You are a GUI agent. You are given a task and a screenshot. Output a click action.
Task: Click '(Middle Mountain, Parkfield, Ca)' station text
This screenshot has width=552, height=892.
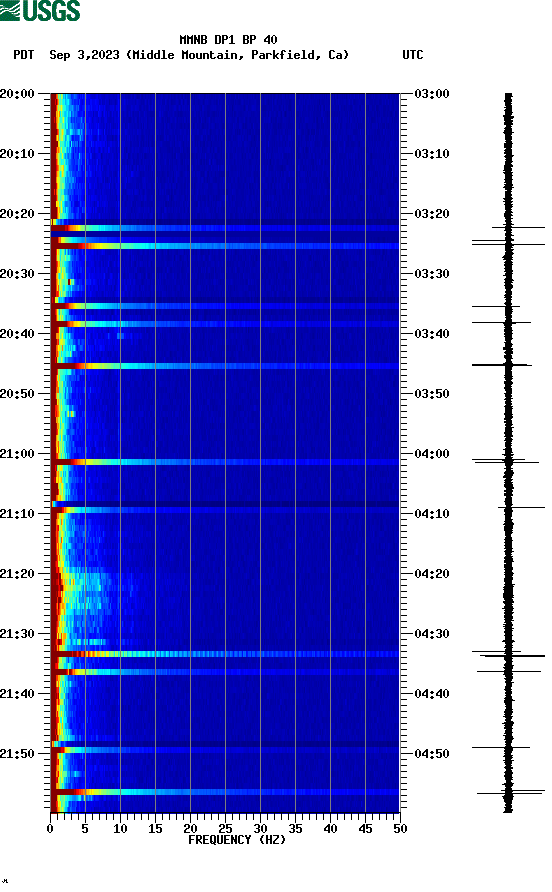coord(237,55)
